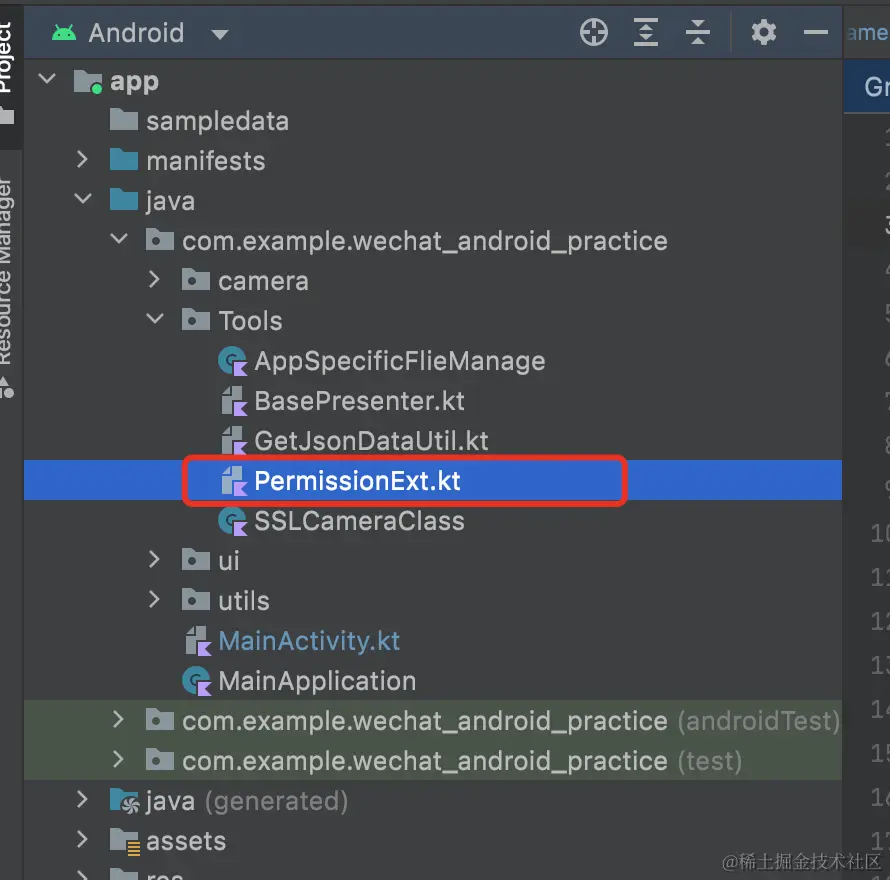This screenshot has width=890, height=880.
Task: Expand the camera package
Action: 154,279
